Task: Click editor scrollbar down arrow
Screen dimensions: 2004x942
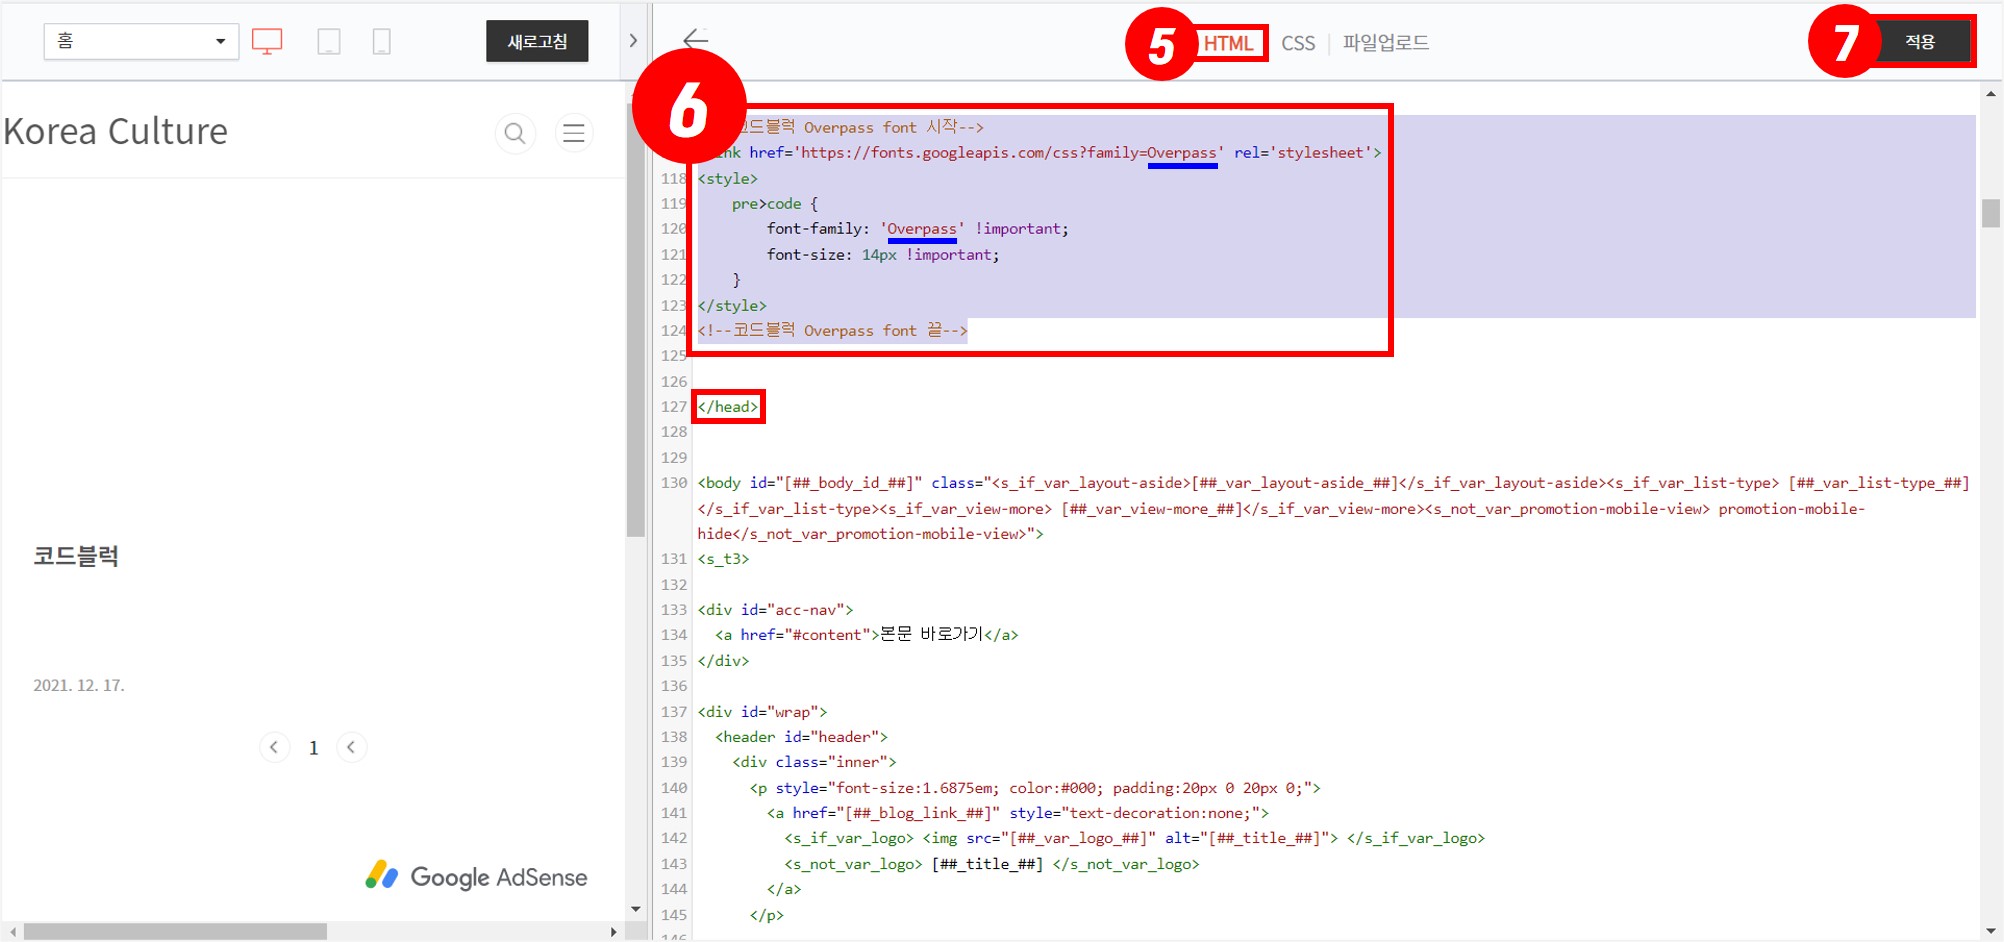Action: [1991, 931]
